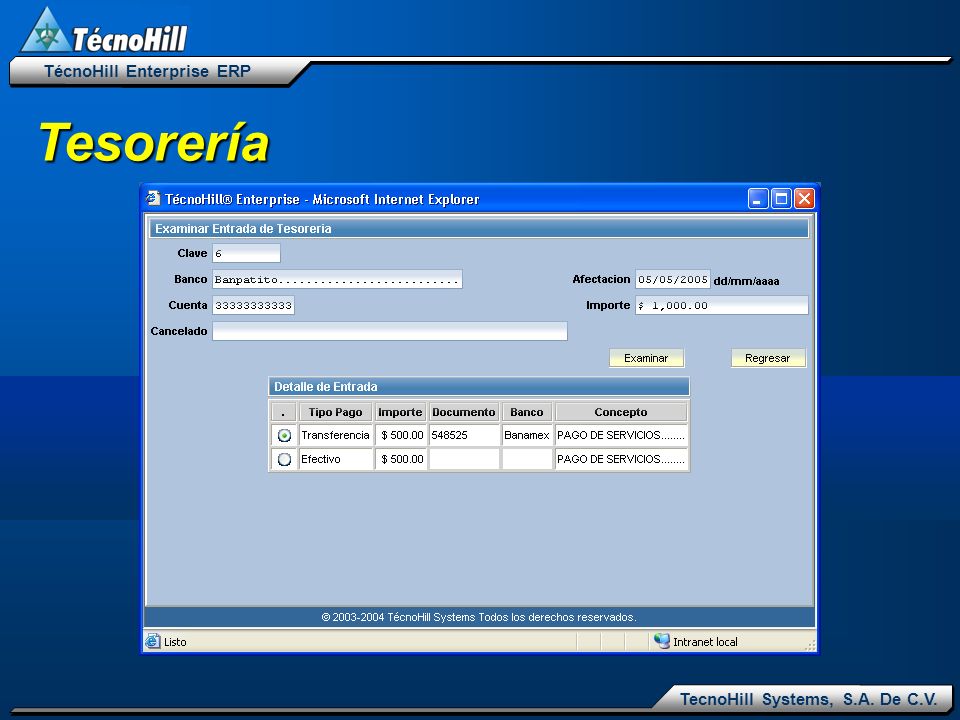Image resolution: width=960 pixels, height=720 pixels.
Task: Maximize the Internet Explorer window
Action: [x=781, y=199]
